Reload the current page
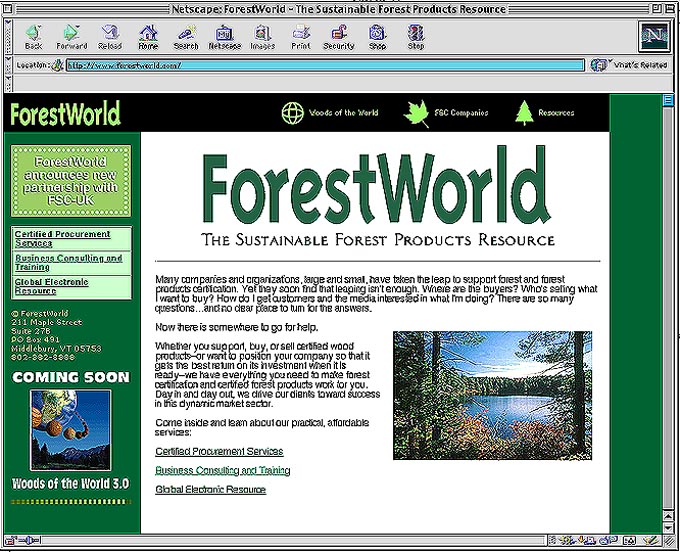This screenshot has height=552, width=680. [110, 37]
